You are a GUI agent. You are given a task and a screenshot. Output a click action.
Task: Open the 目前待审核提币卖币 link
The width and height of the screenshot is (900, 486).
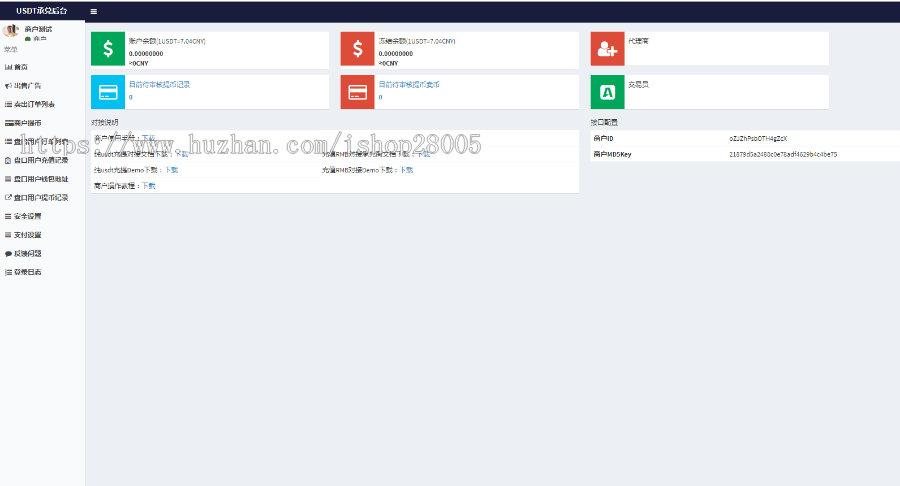pos(409,84)
